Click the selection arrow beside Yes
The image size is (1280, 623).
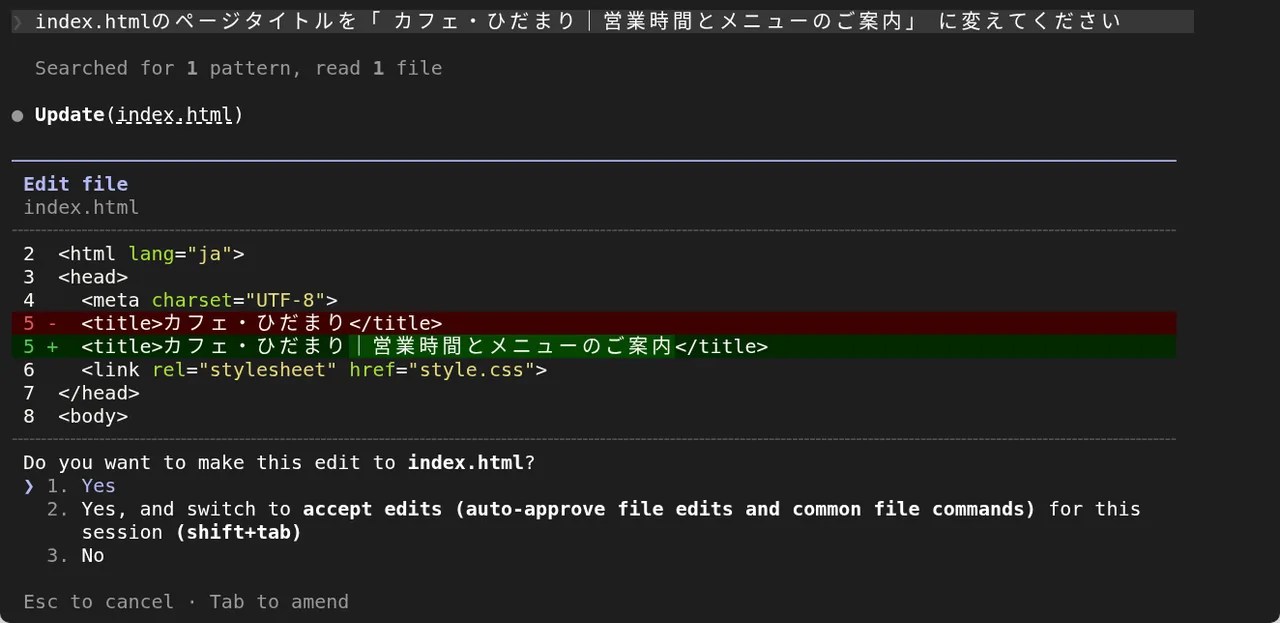tap(29, 486)
